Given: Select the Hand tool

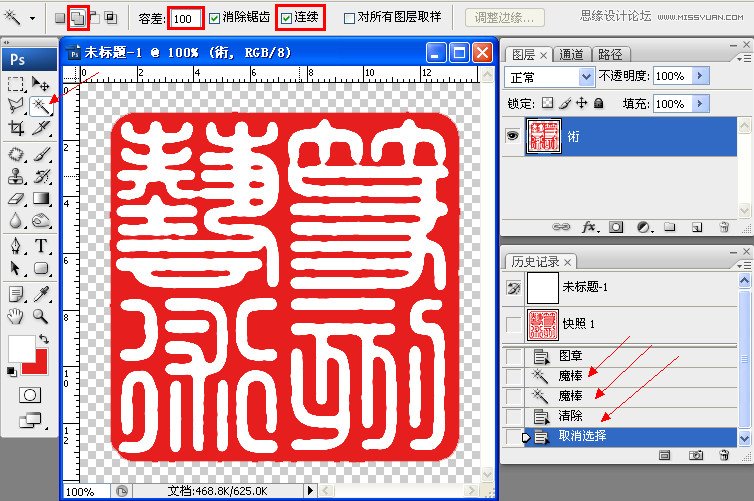Looking at the screenshot, I should 15,316.
